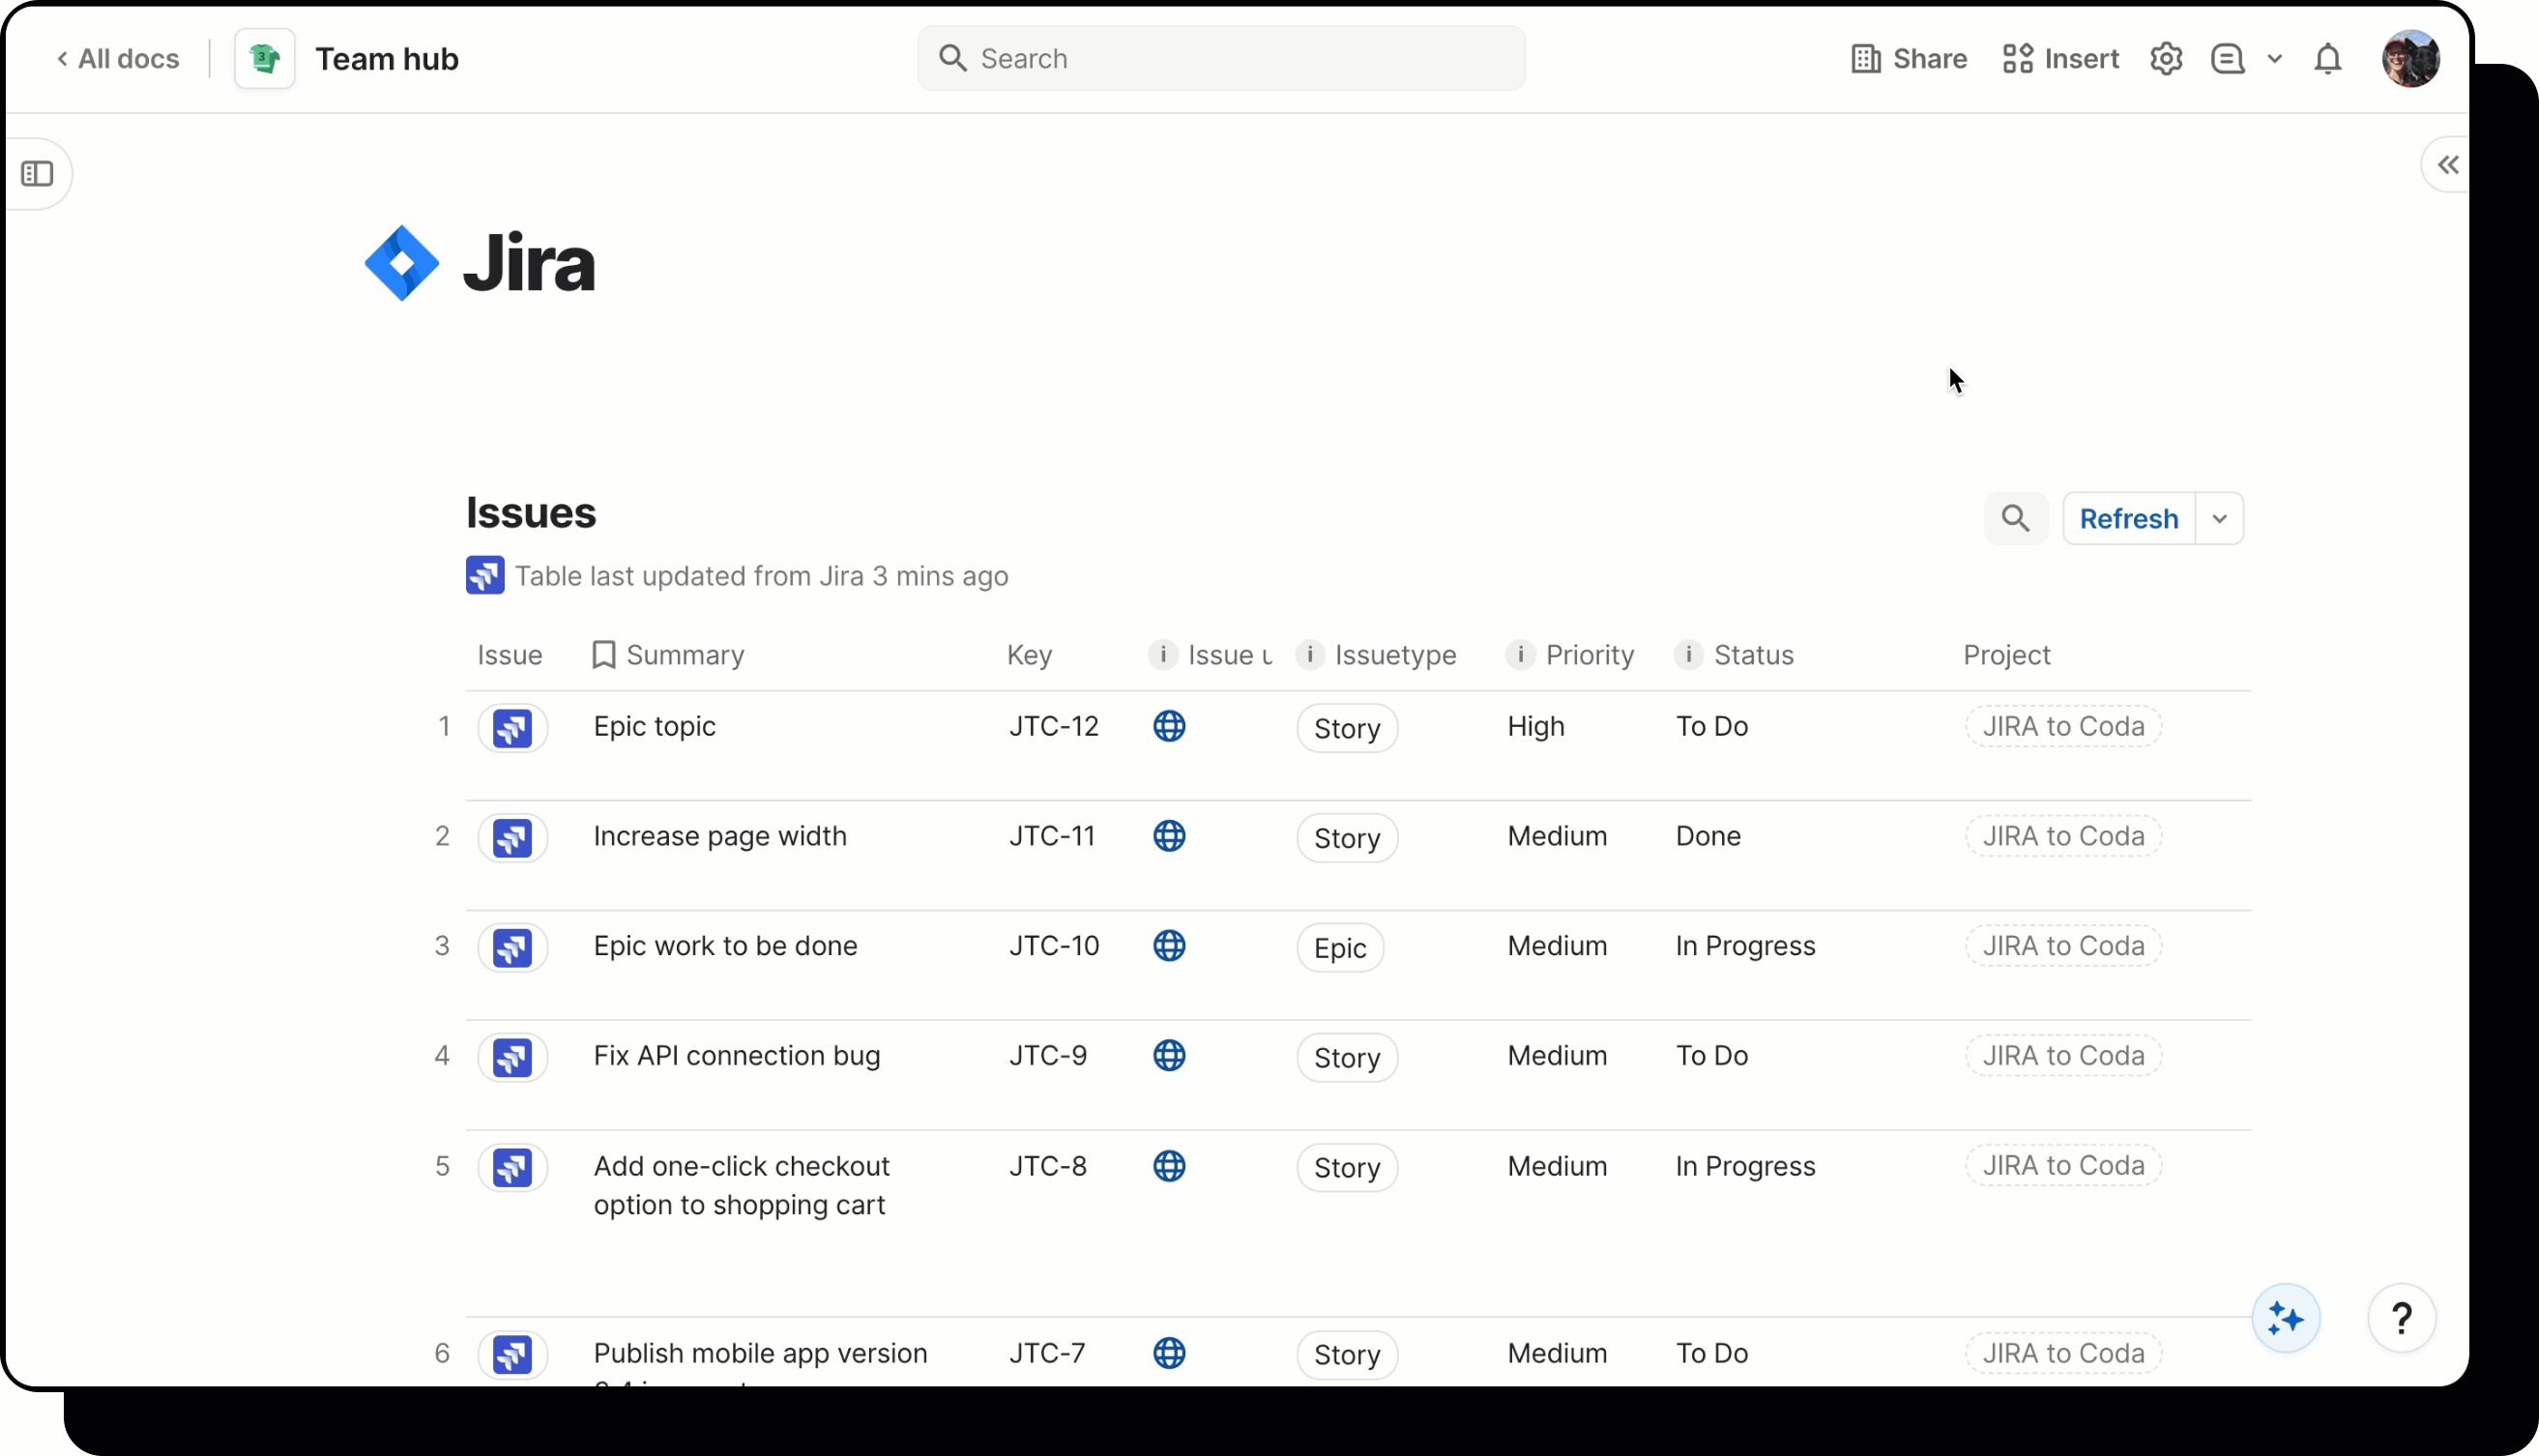Open the Refresh options dropdown
Image resolution: width=2539 pixels, height=1456 pixels.
click(x=2219, y=518)
